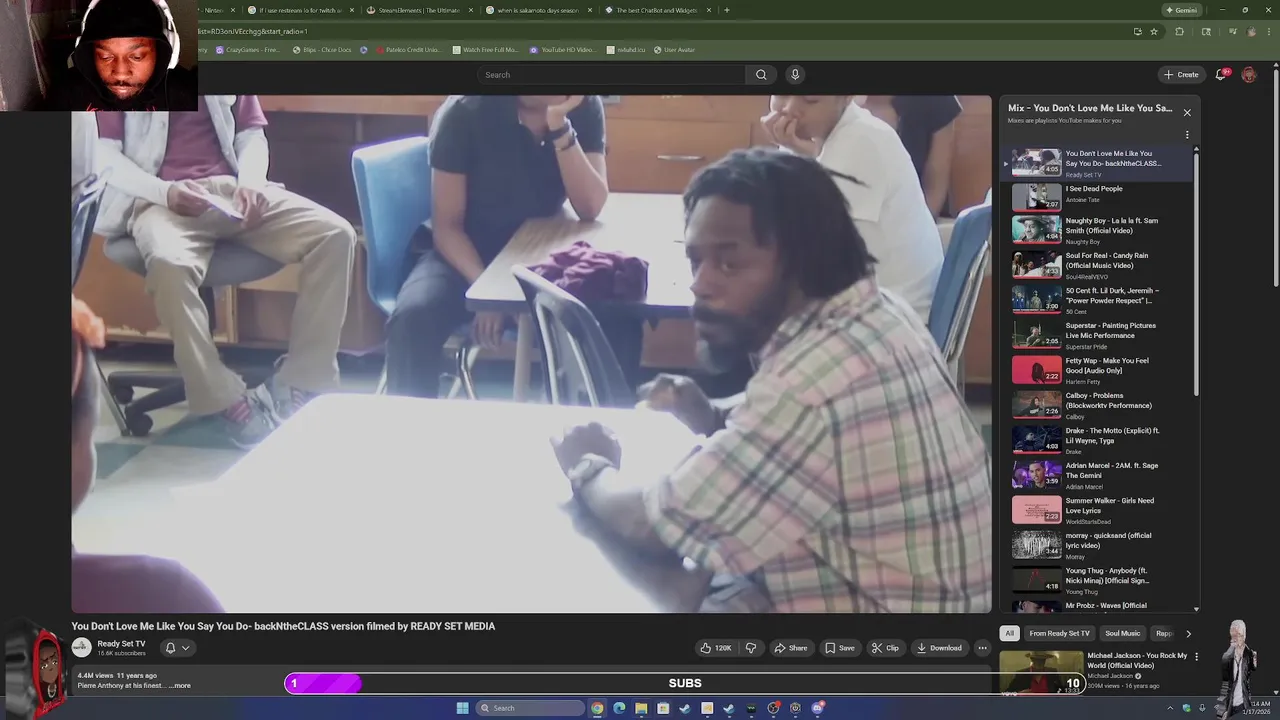Open the Ready Set TV channel avatar

point(82,647)
